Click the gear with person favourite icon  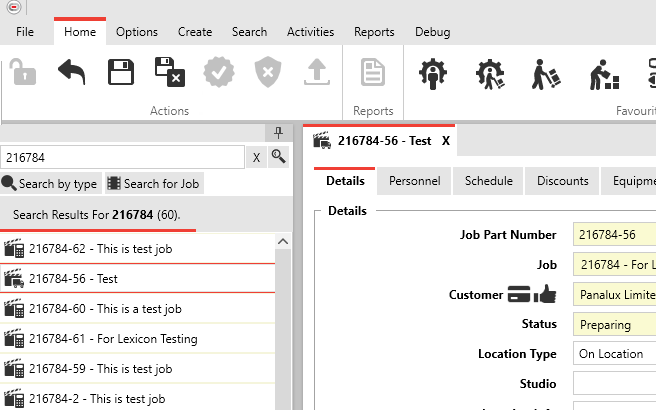click(x=432, y=73)
